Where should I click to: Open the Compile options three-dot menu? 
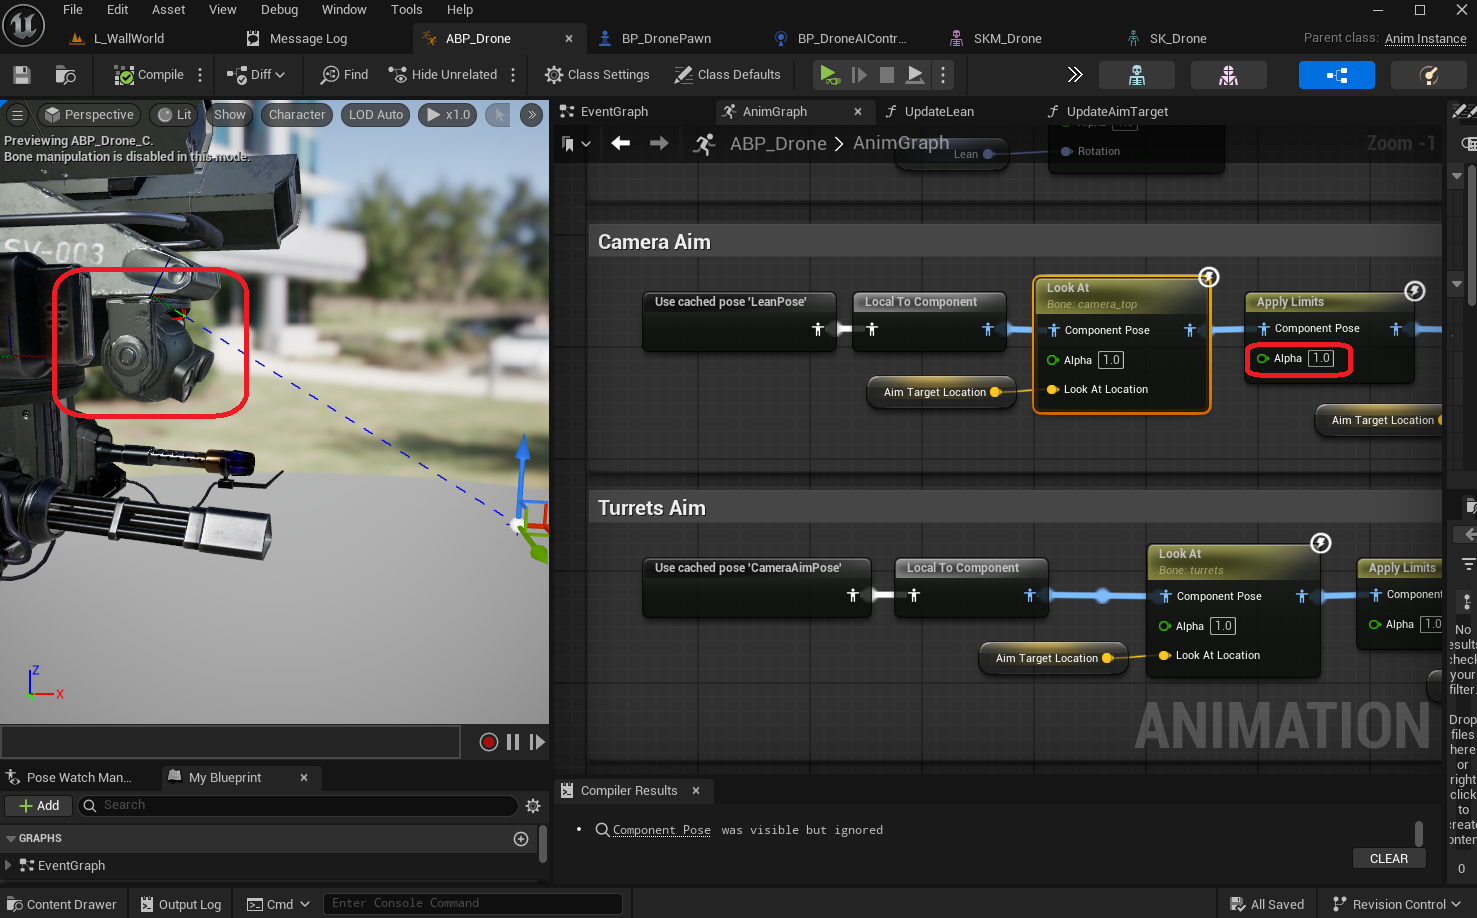point(200,75)
